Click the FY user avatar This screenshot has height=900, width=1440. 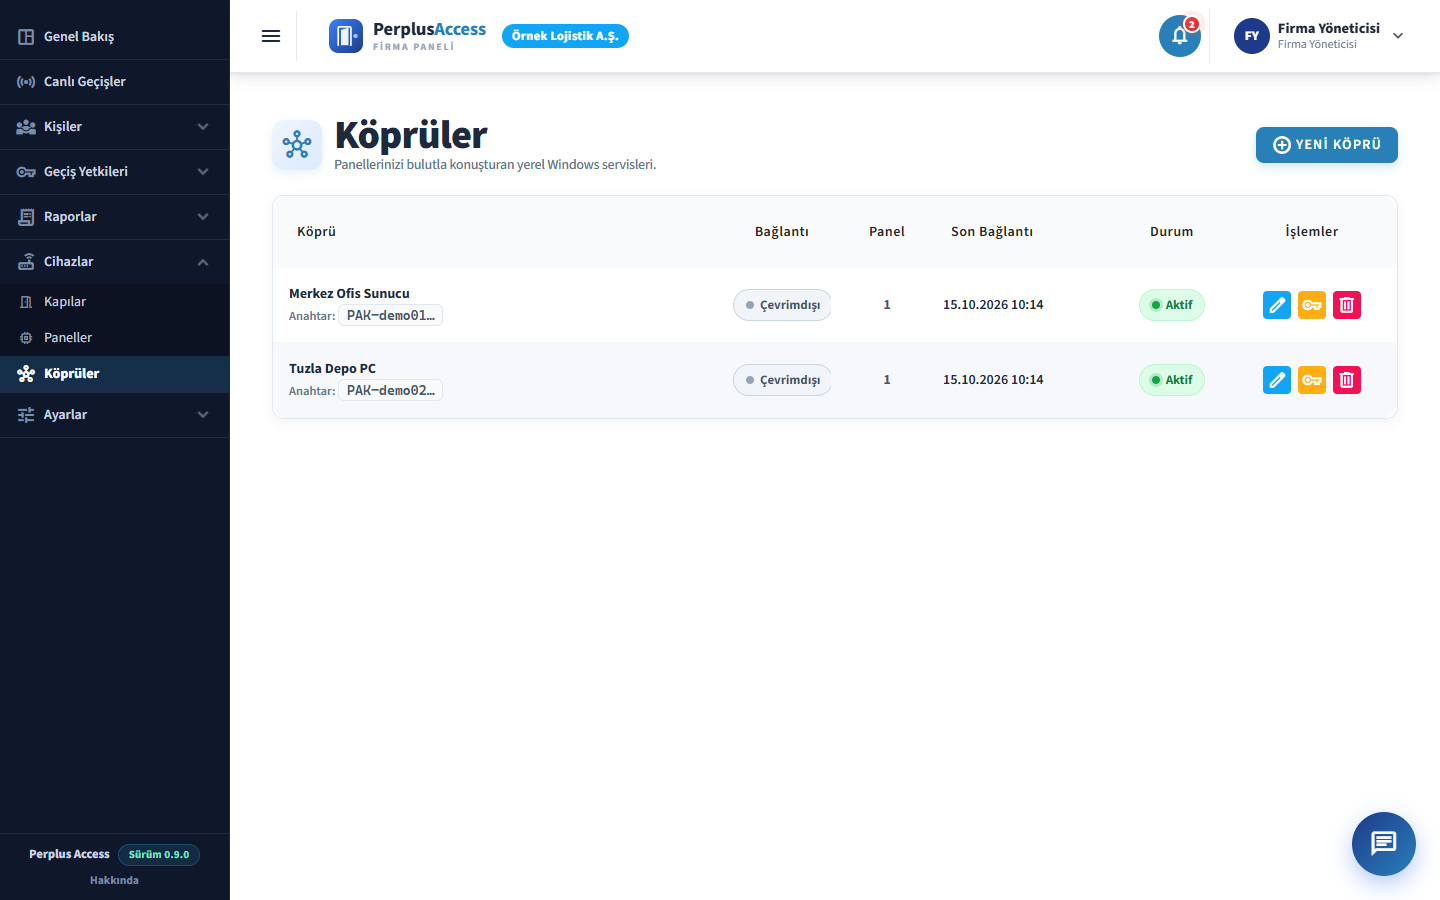pyautogui.click(x=1252, y=36)
